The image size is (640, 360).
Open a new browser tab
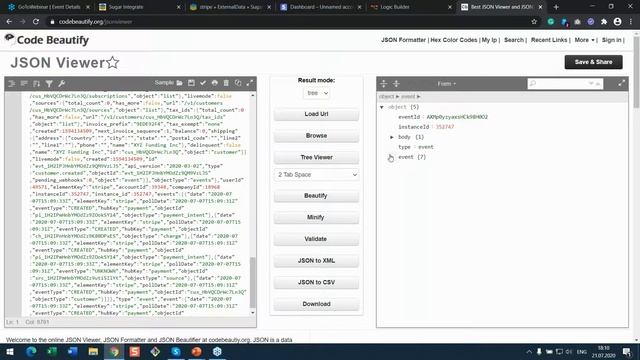556,7
